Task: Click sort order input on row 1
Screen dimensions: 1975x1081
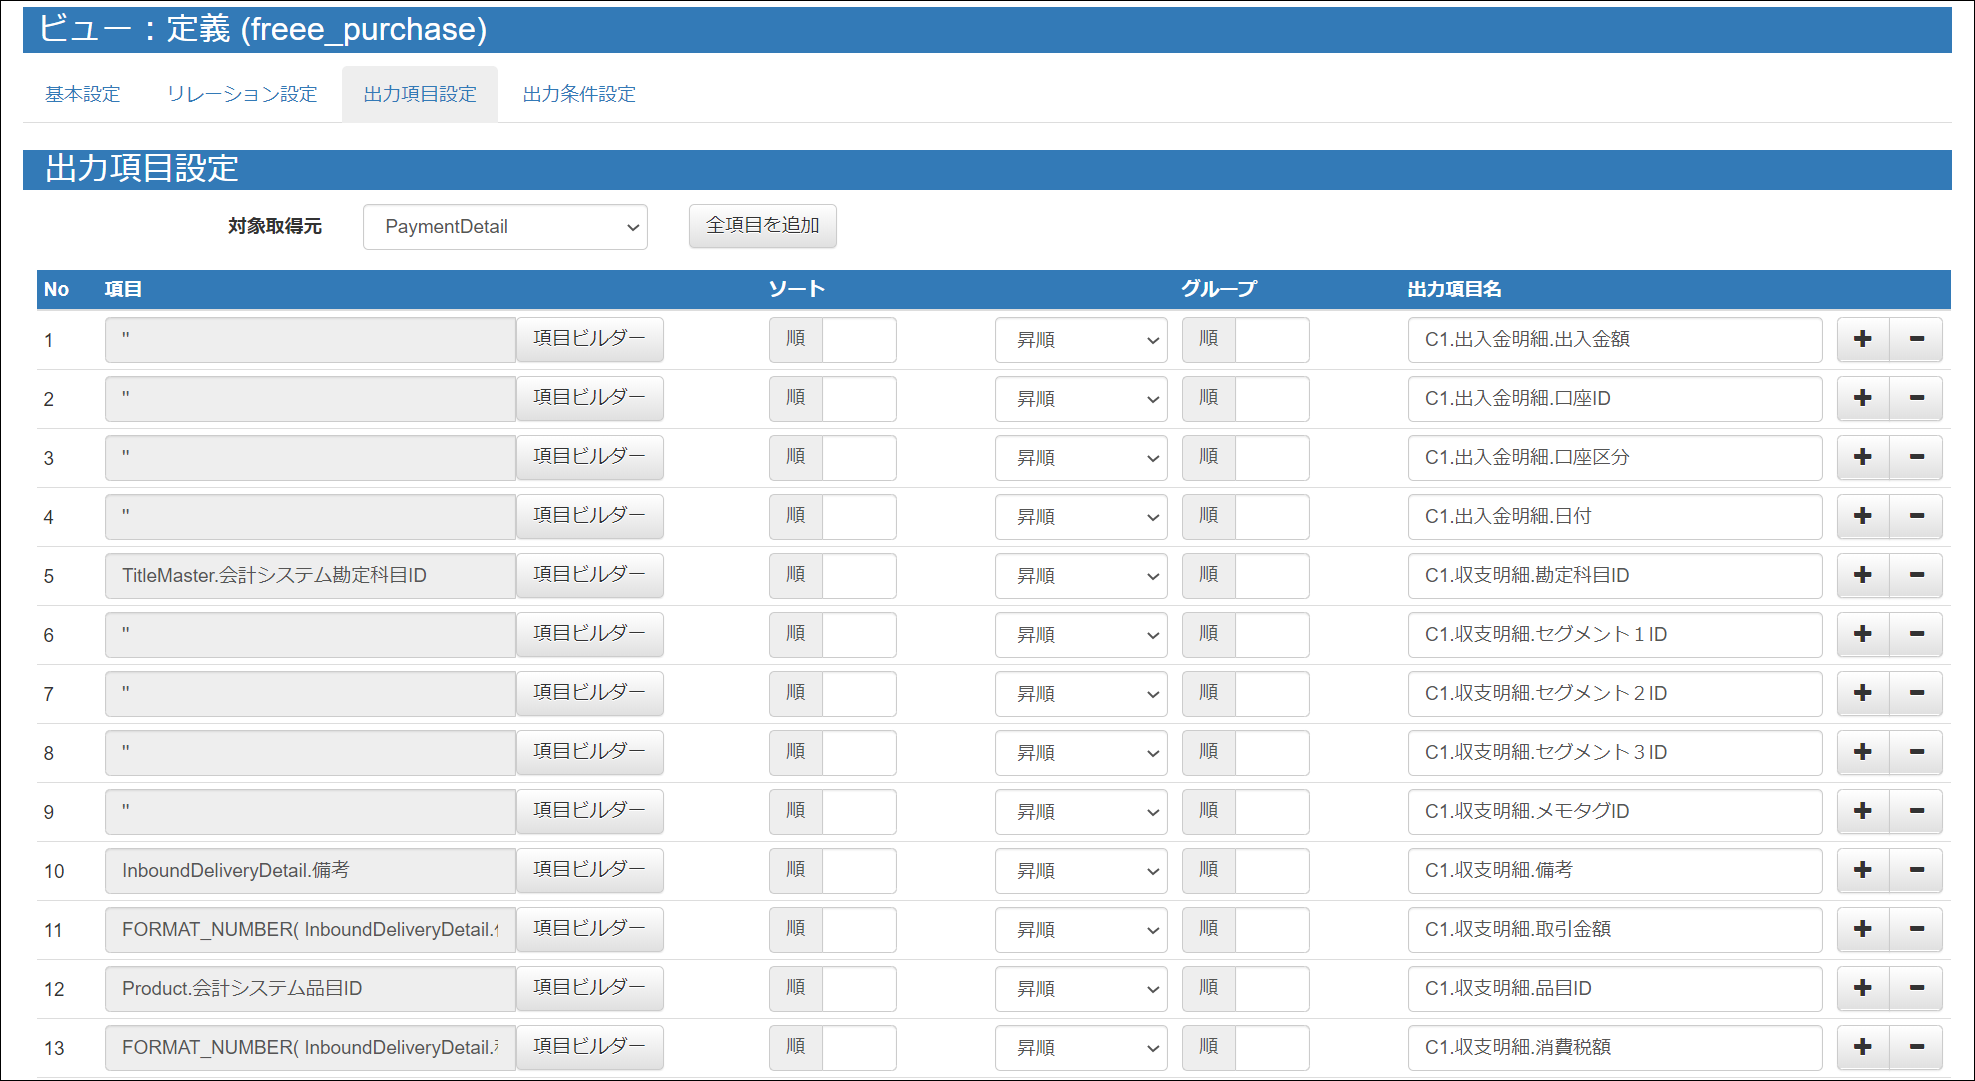Action: pyautogui.click(x=858, y=339)
